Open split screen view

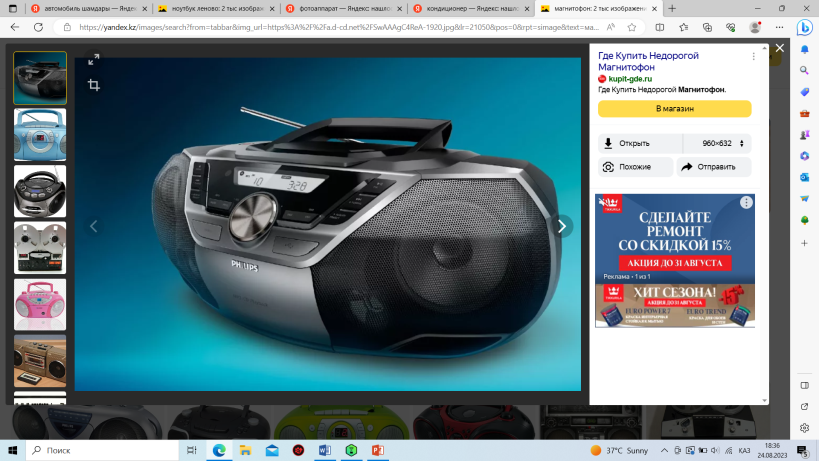coord(660,27)
